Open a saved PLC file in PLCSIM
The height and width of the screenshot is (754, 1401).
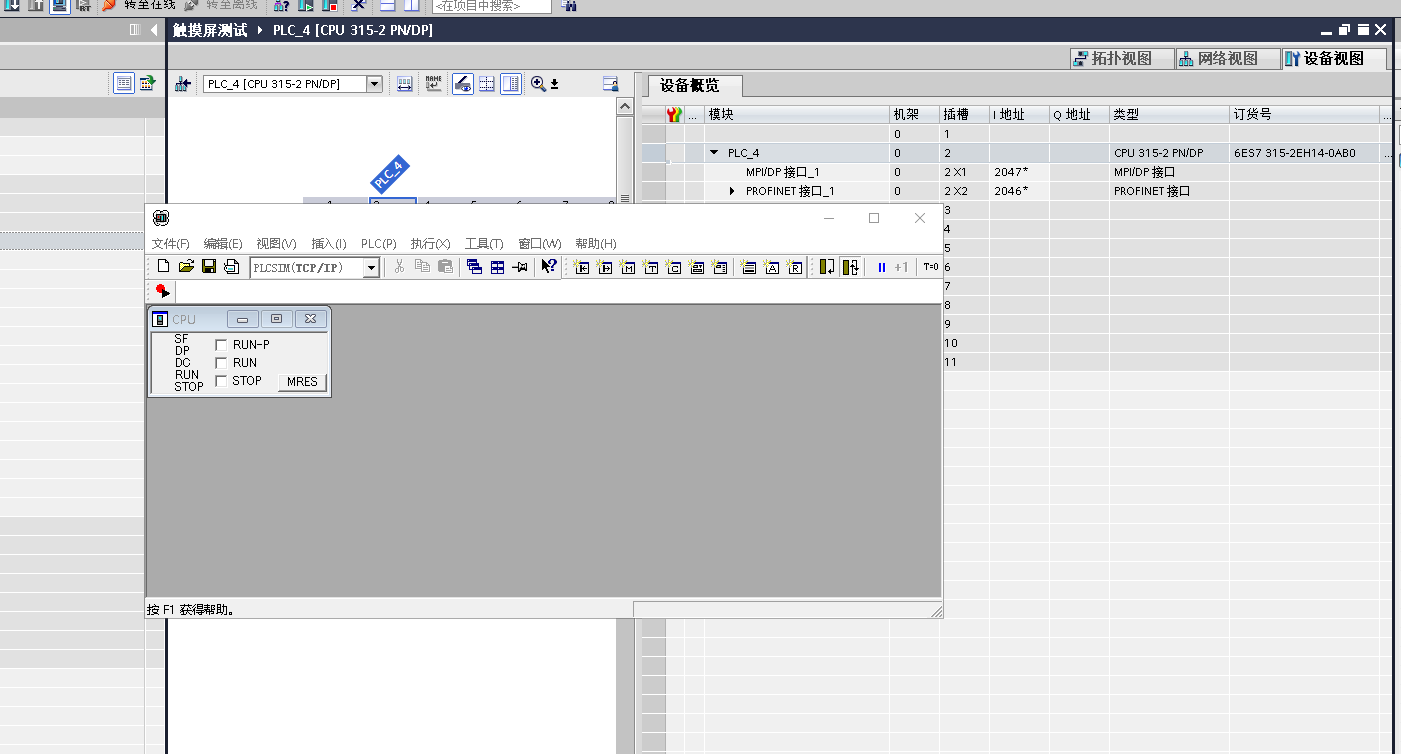pos(186,266)
